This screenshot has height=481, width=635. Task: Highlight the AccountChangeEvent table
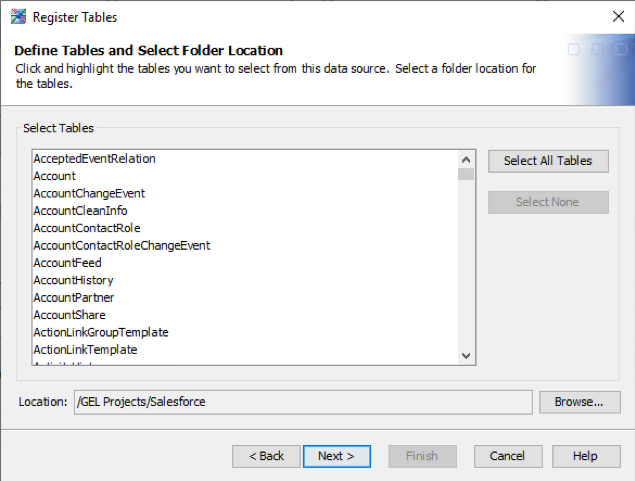[x=89, y=193]
